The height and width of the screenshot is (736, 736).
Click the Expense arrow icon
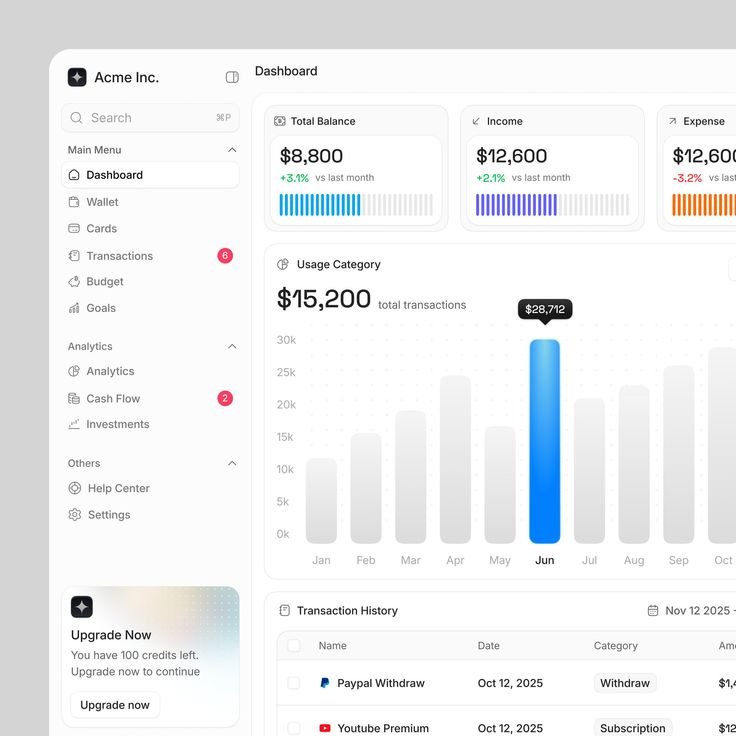pyautogui.click(x=672, y=121)
